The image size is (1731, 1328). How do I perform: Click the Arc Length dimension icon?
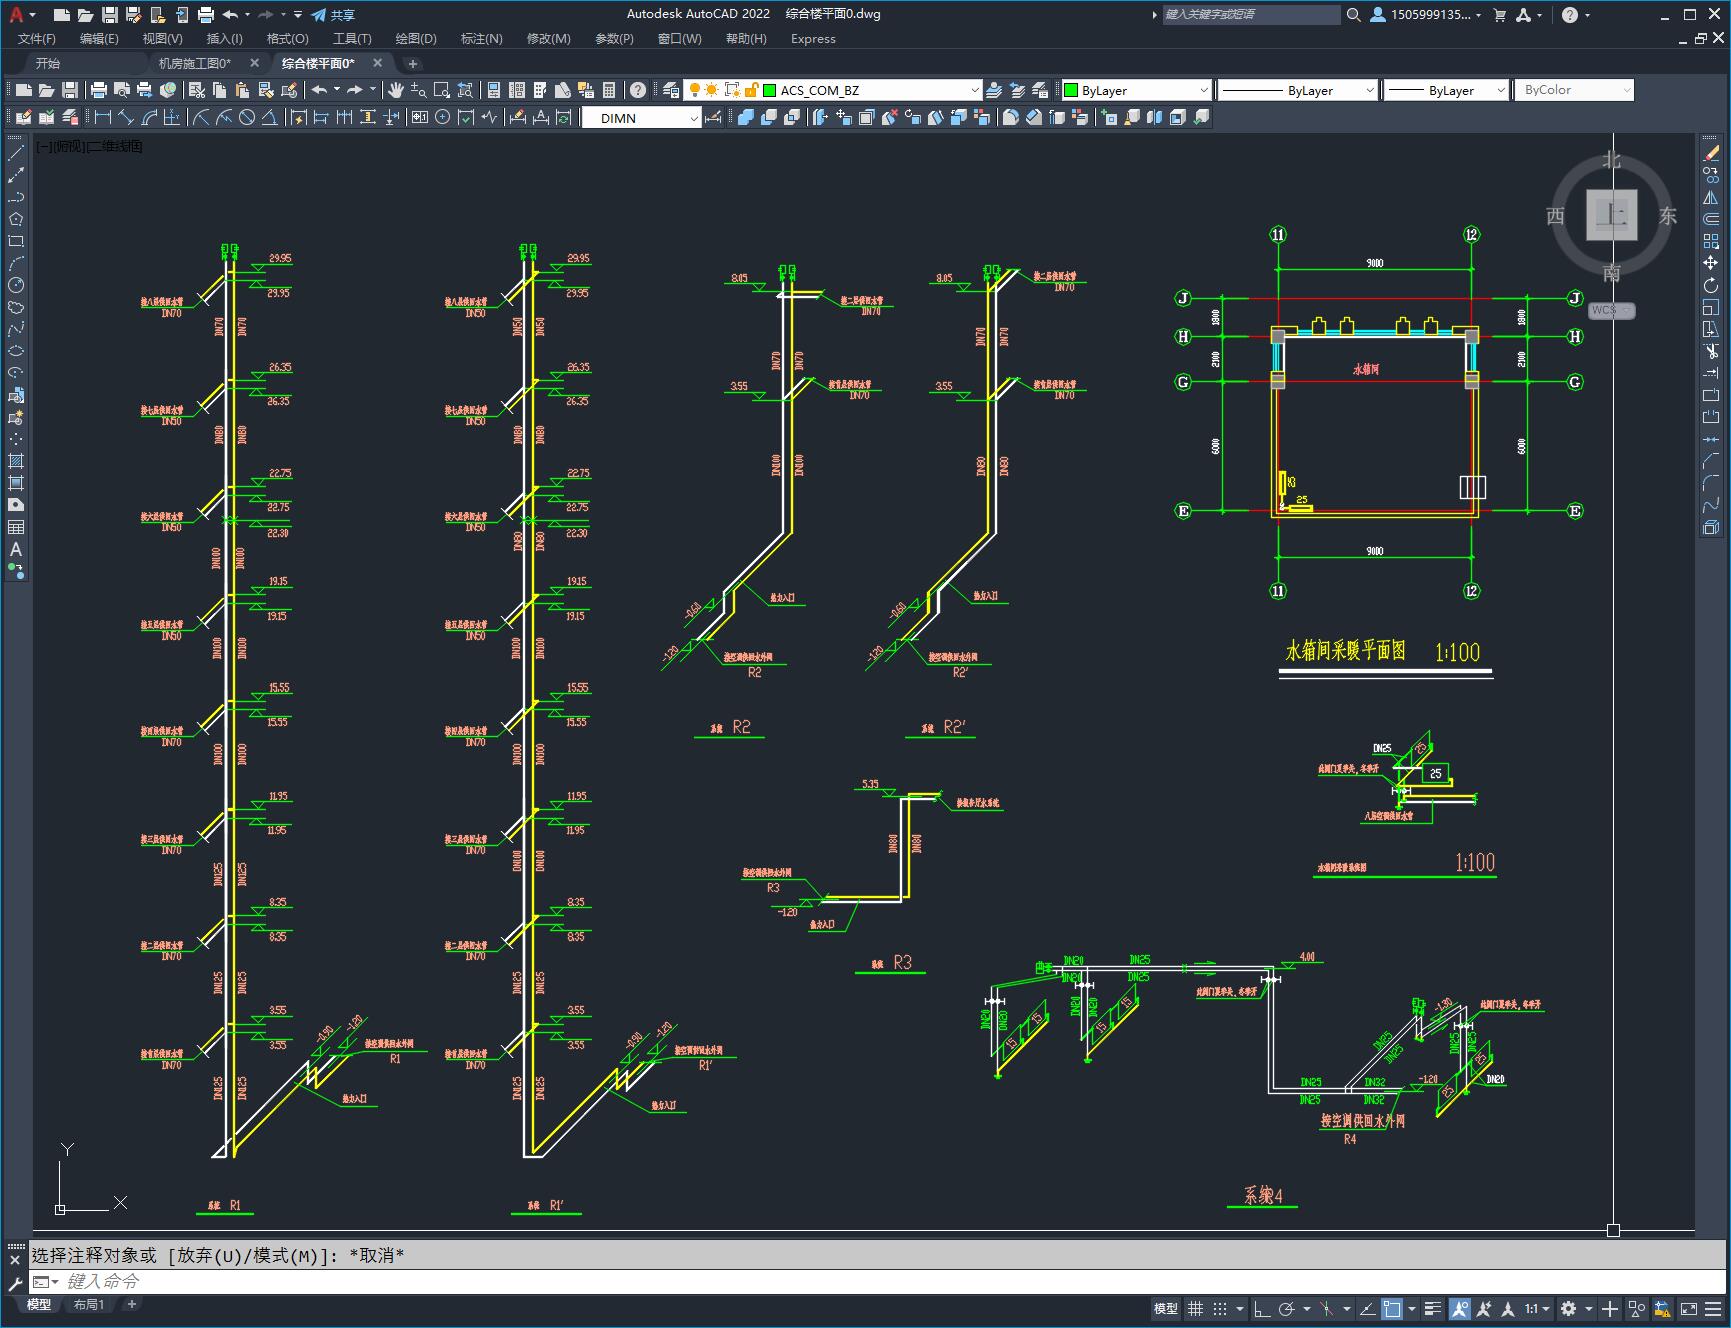pyautogui.click(x=149, y=118)
